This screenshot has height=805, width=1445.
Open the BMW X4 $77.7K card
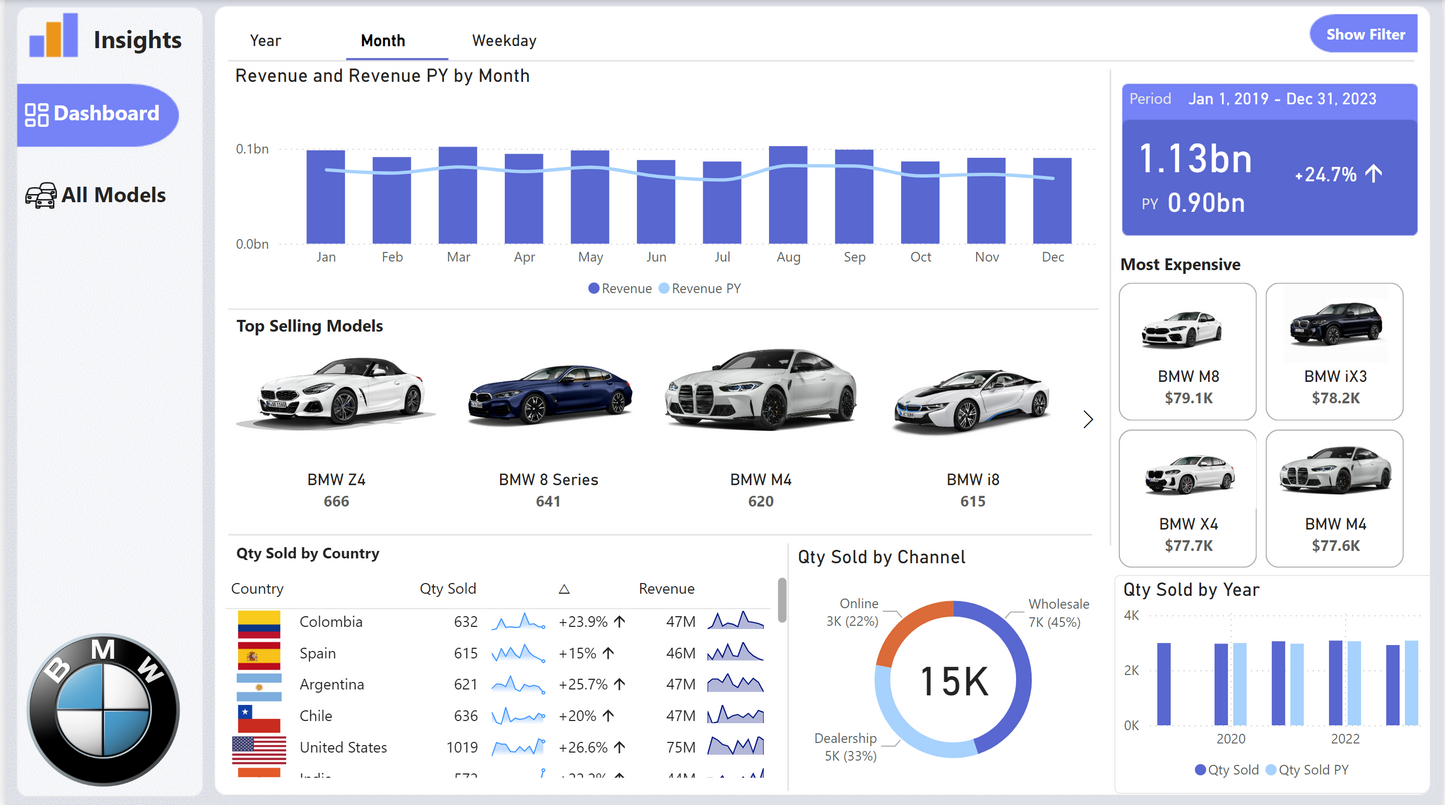click(x=1188, y=499)
